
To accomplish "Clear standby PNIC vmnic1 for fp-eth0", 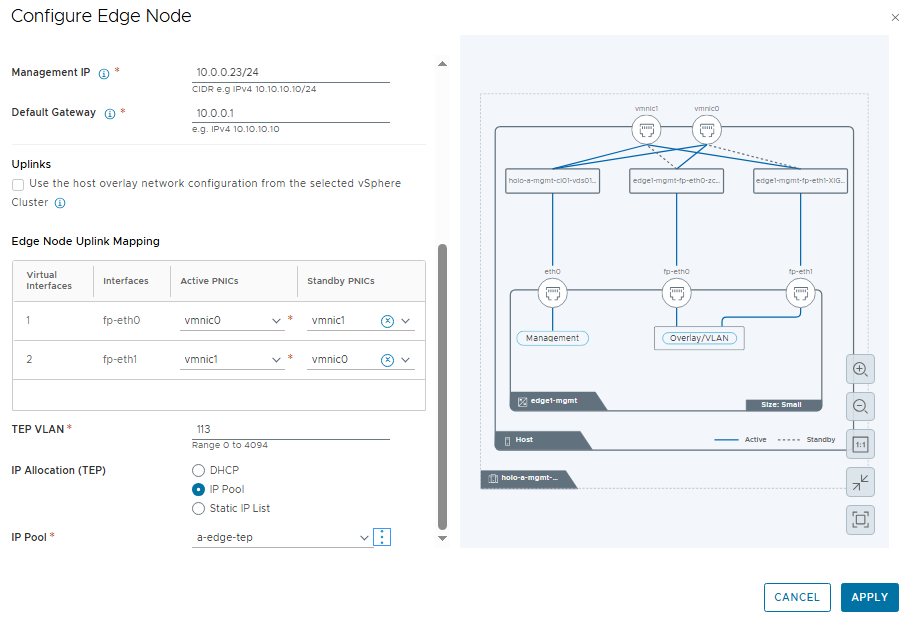I will [387, 321].
